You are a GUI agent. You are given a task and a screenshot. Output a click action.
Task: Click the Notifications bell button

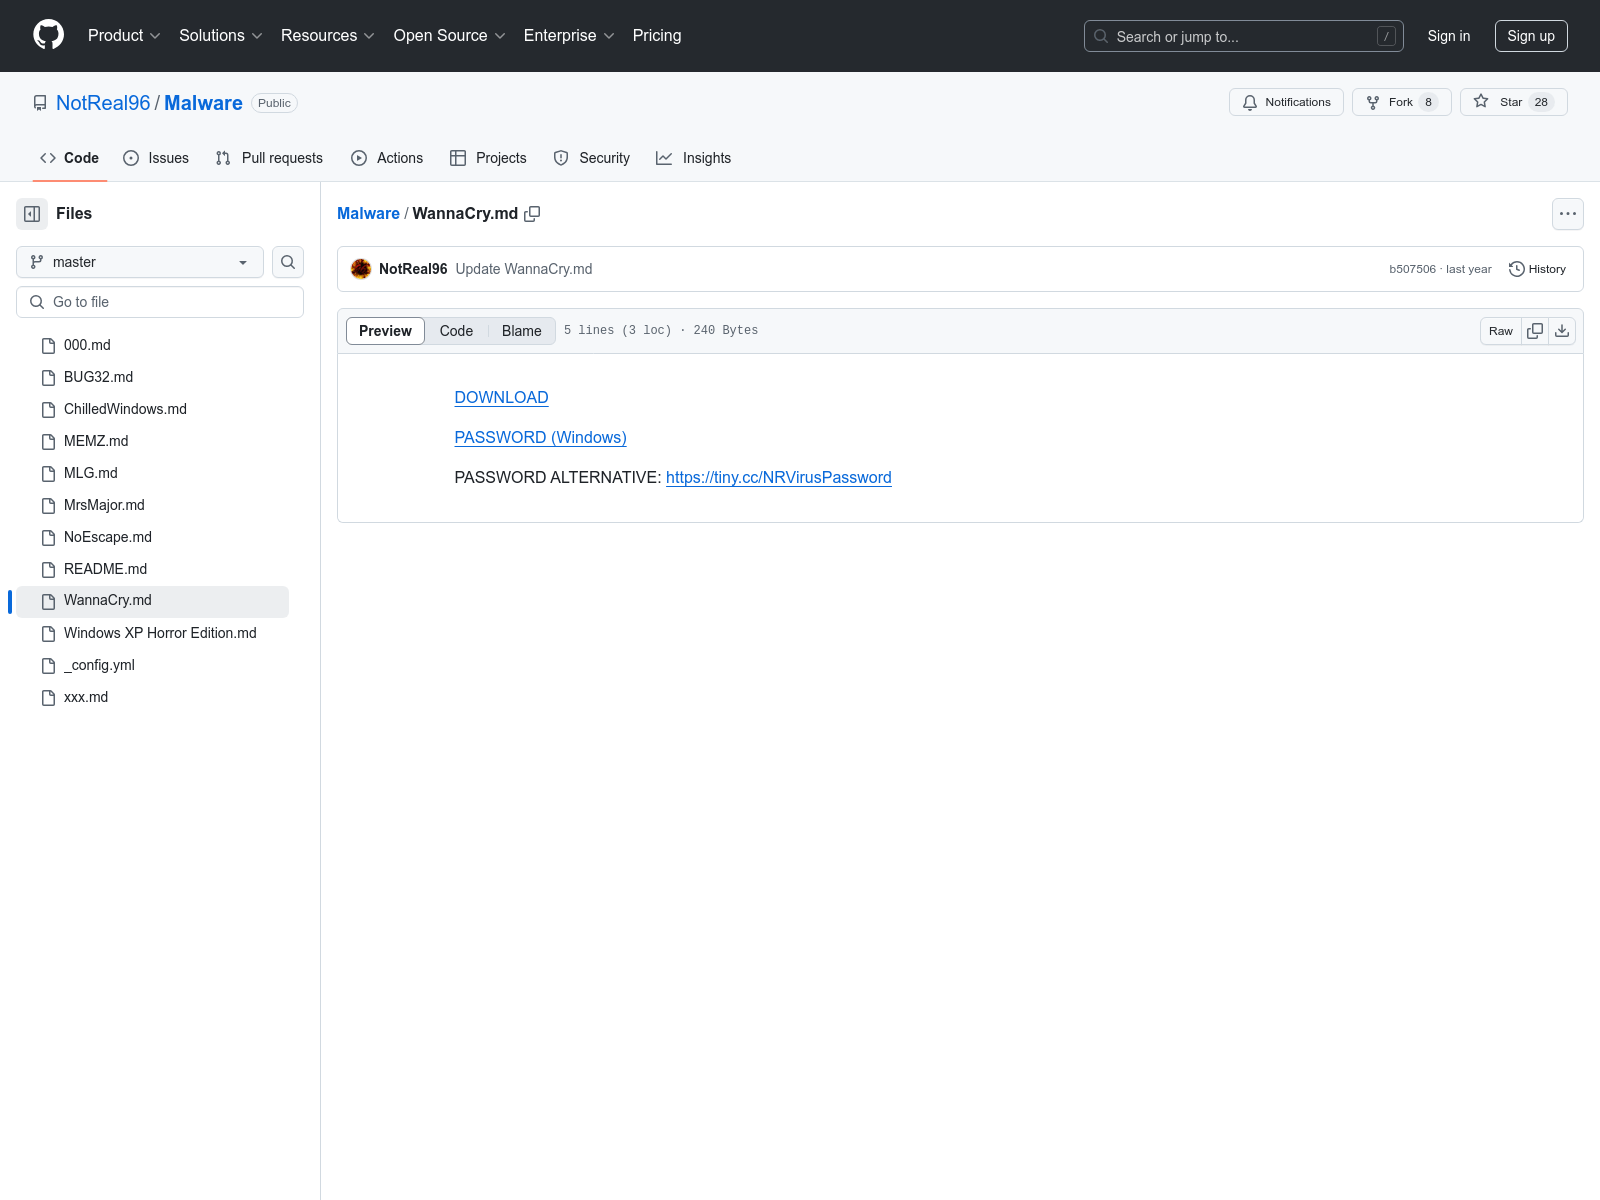point(1286,102)
